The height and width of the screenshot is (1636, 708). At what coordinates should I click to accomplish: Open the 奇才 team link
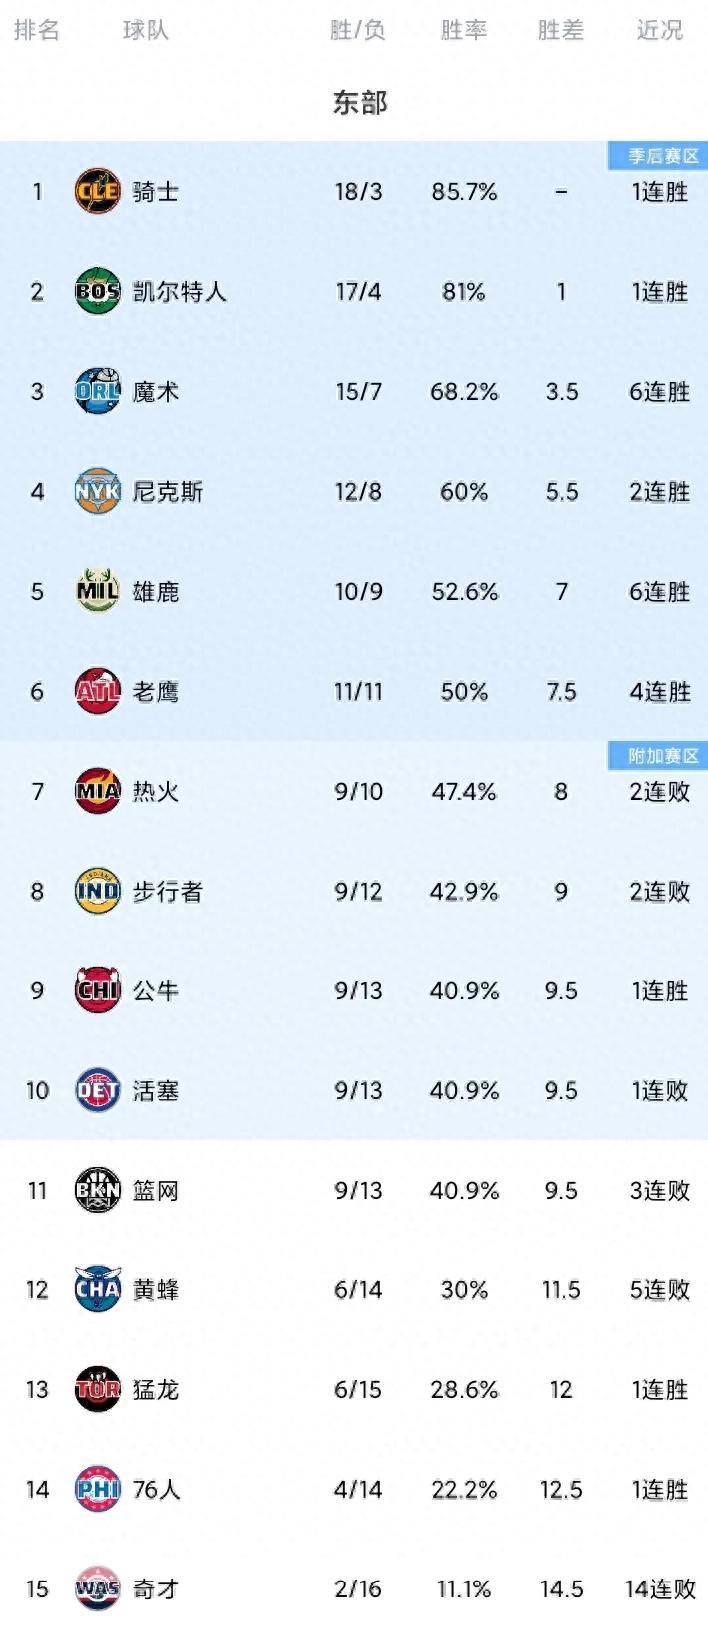pyautogui.click(x=154, y=1588)
